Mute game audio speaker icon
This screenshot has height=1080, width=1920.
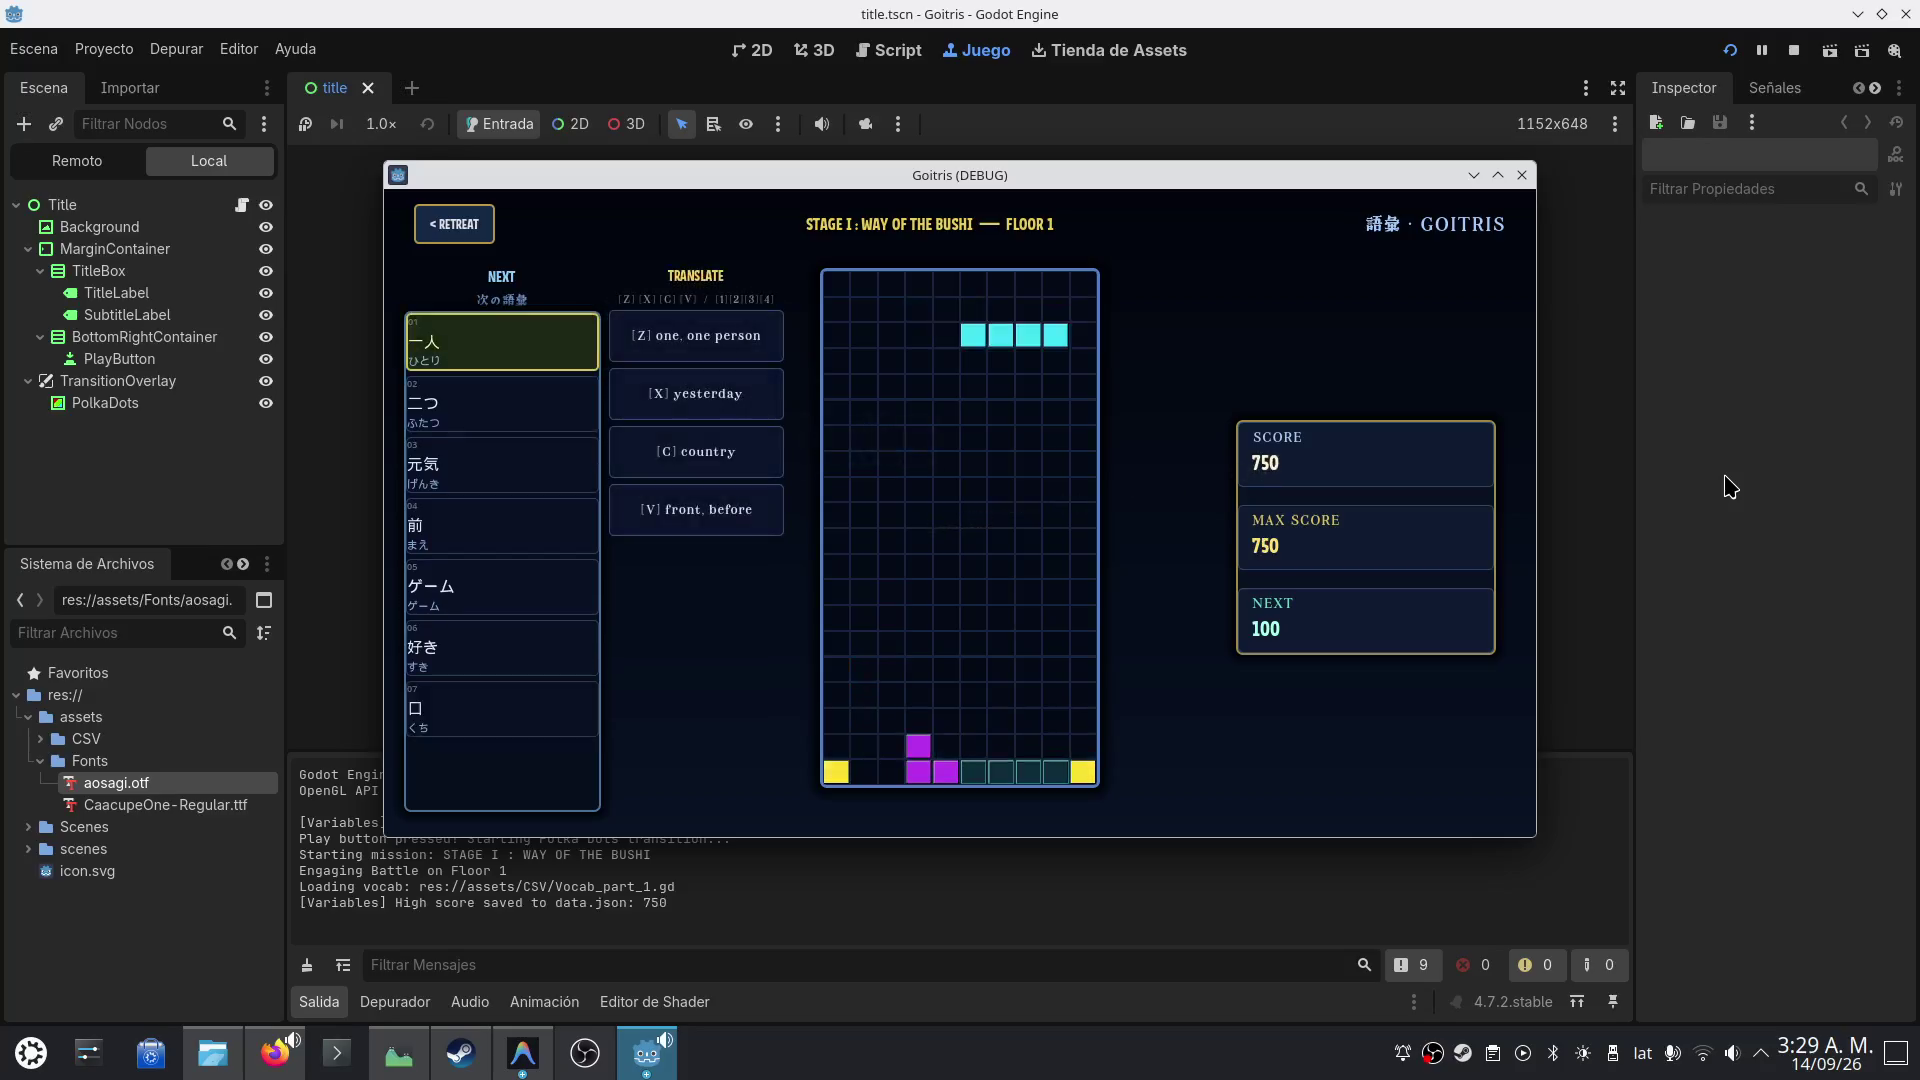tap(821, 124)
